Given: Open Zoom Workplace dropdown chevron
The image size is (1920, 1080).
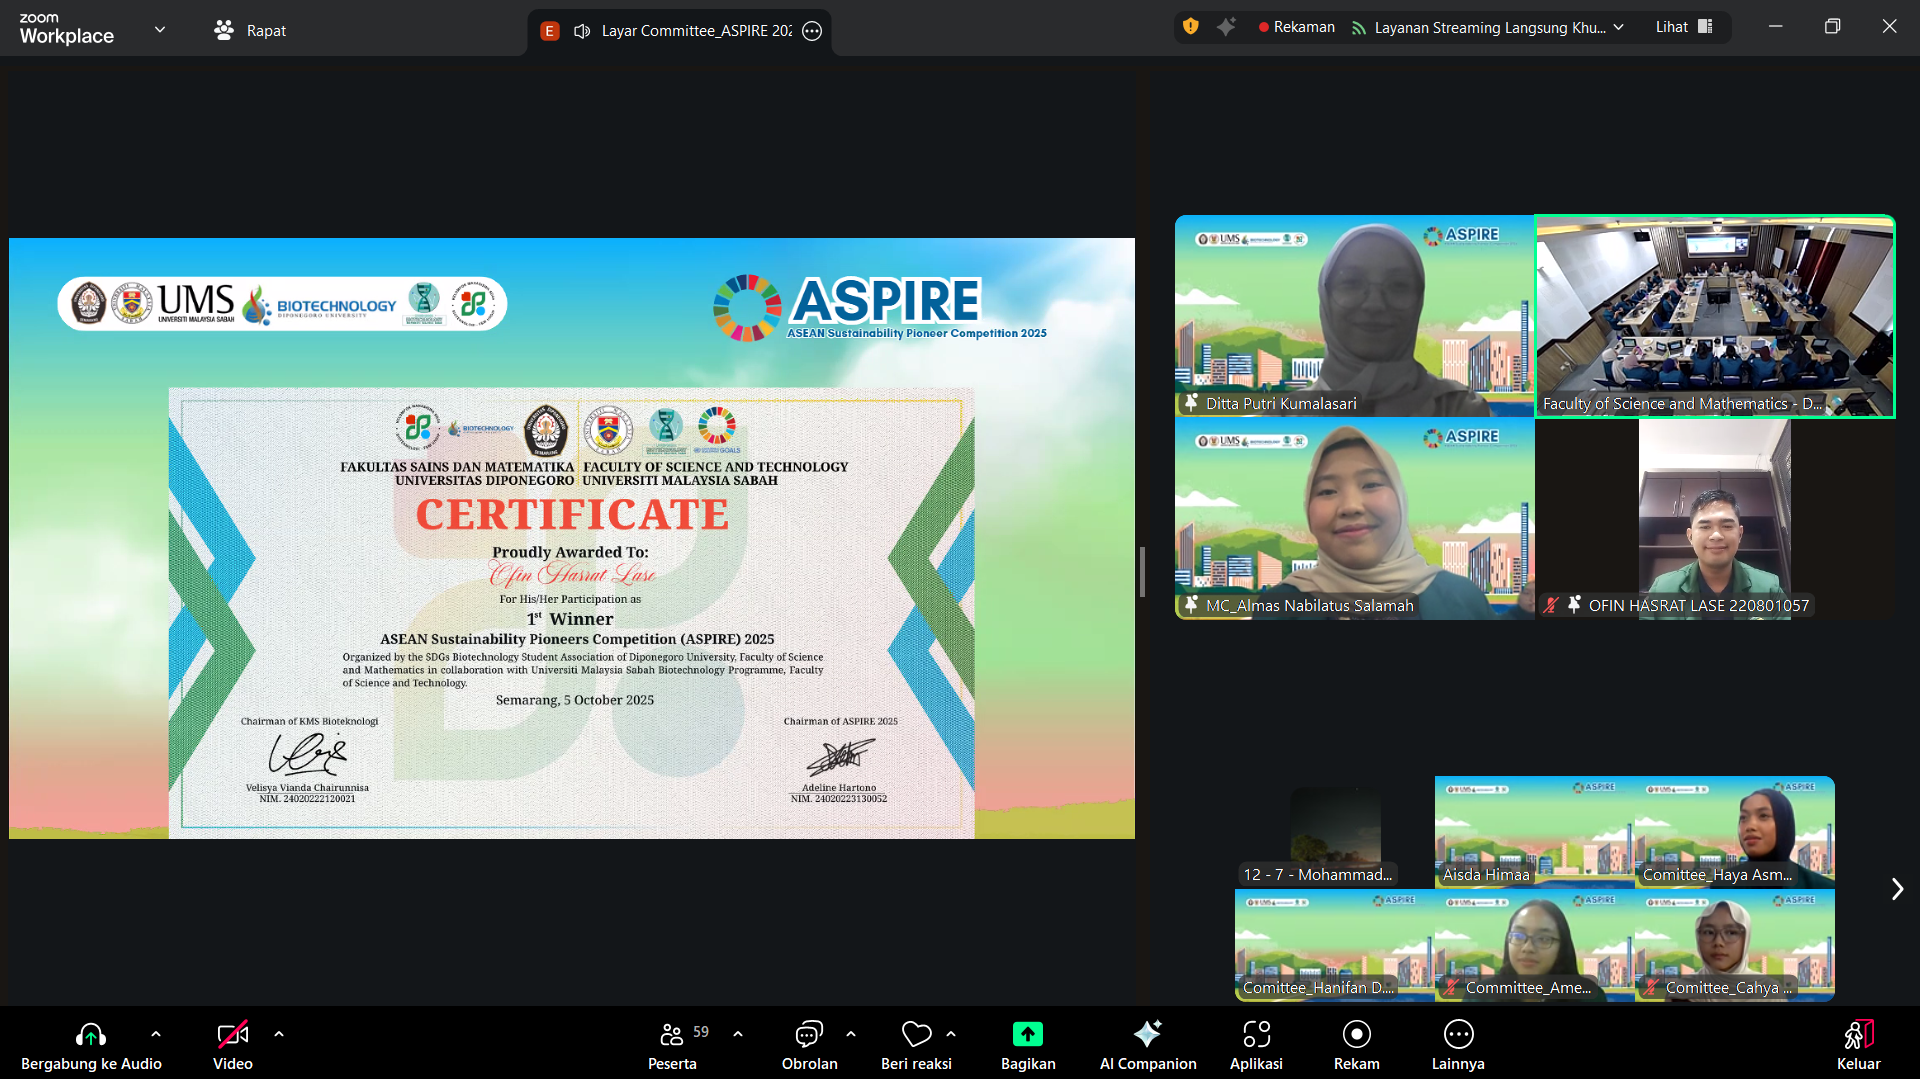Looking at the screenshot, I should point(160,30).
